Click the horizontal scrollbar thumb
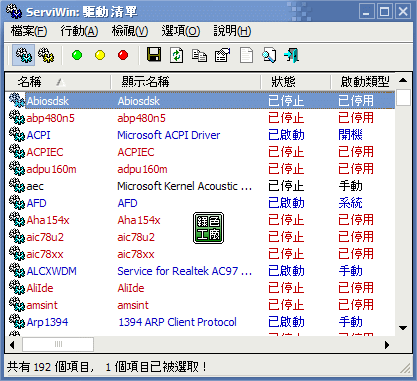 (58, 344)
